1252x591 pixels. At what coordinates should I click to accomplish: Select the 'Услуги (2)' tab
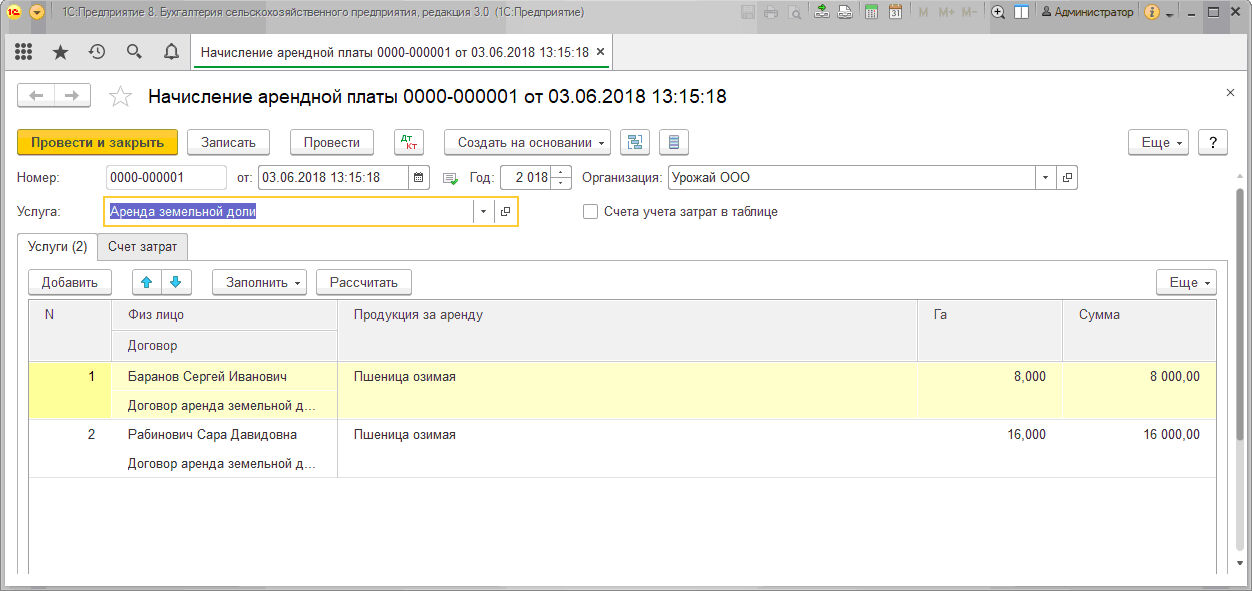point(57,246)
